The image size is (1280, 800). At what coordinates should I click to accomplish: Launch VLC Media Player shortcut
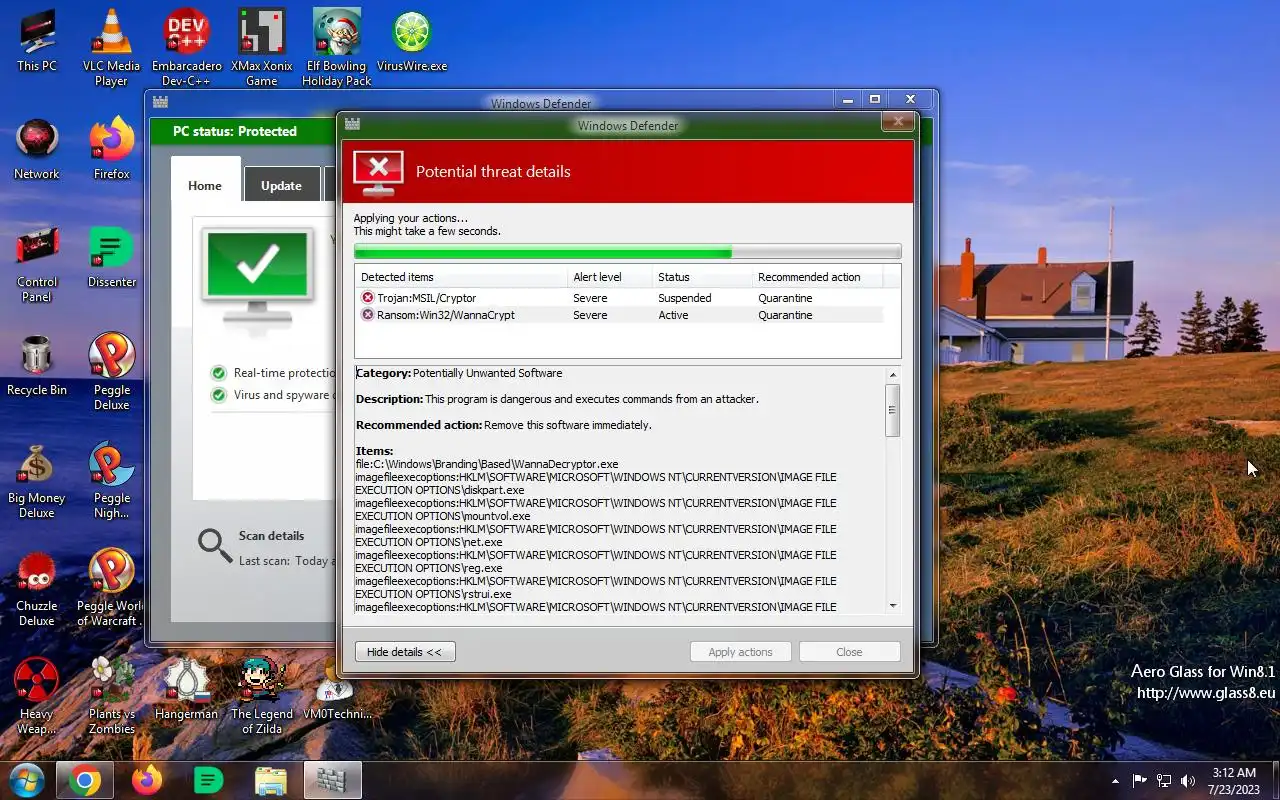(111, 48)
